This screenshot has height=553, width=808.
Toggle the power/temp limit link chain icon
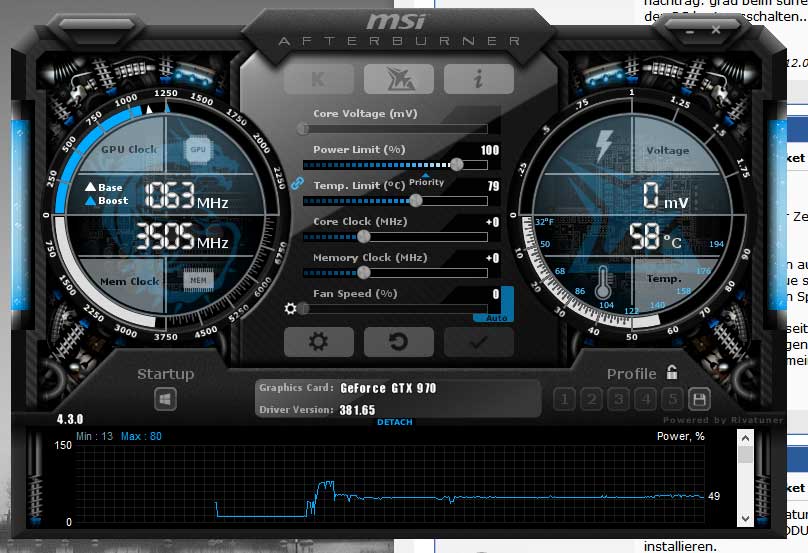click(297, 183)
